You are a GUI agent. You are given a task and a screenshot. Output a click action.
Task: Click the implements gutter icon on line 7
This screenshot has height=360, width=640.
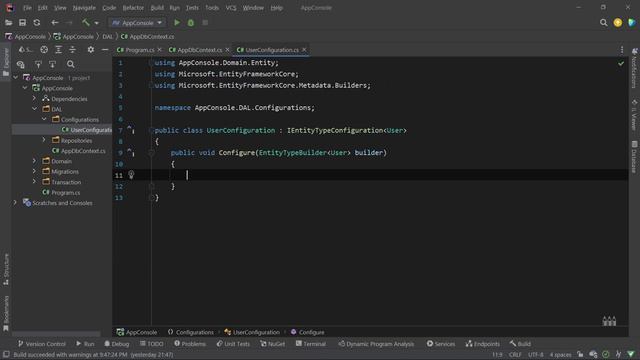pyautogui.click(x=131, y=130)
